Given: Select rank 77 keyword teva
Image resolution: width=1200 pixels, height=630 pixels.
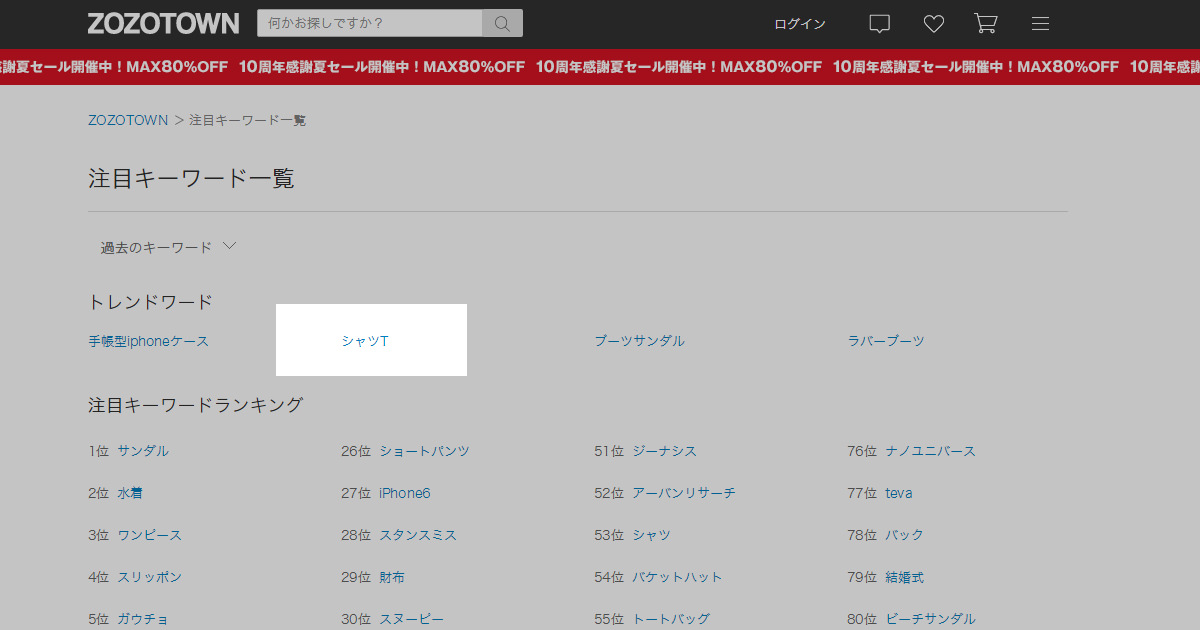Looking at the screenshot, I should coord(899,493).
